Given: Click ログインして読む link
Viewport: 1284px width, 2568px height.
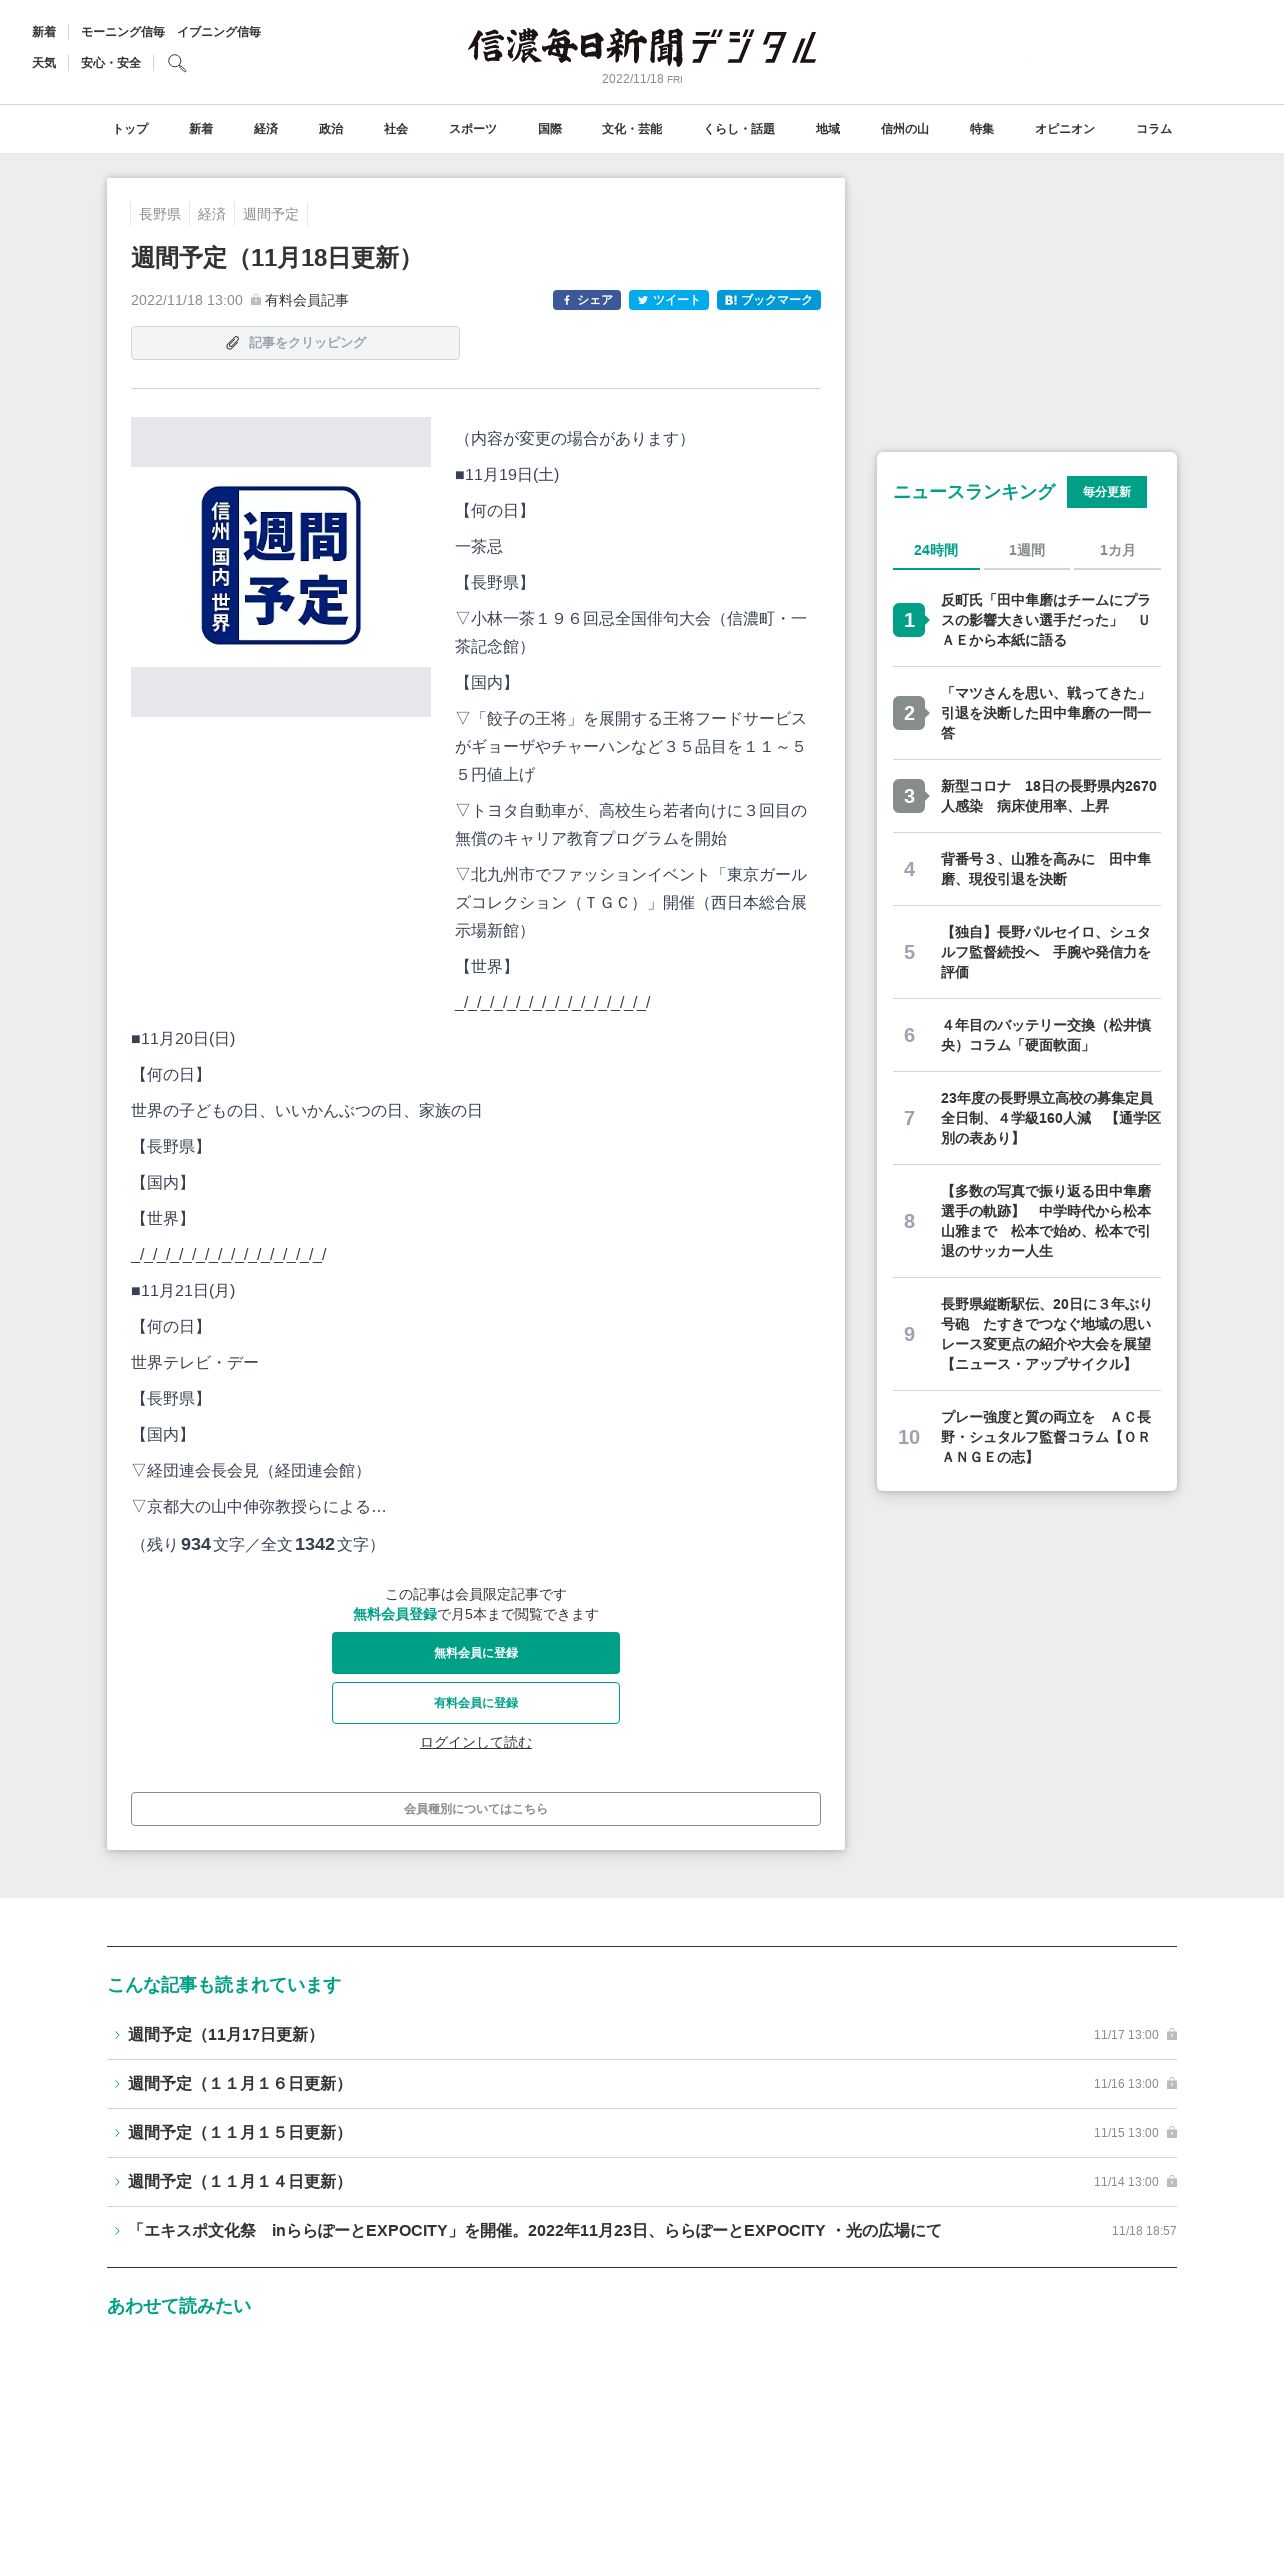Looking at the screenshot, I should click(x=476, y=1742).
